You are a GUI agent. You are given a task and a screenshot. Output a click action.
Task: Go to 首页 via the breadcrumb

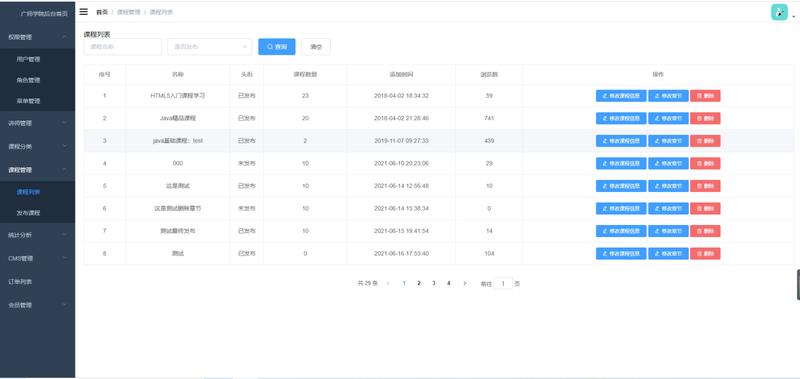pyautogui.click(x=102, y=12)
